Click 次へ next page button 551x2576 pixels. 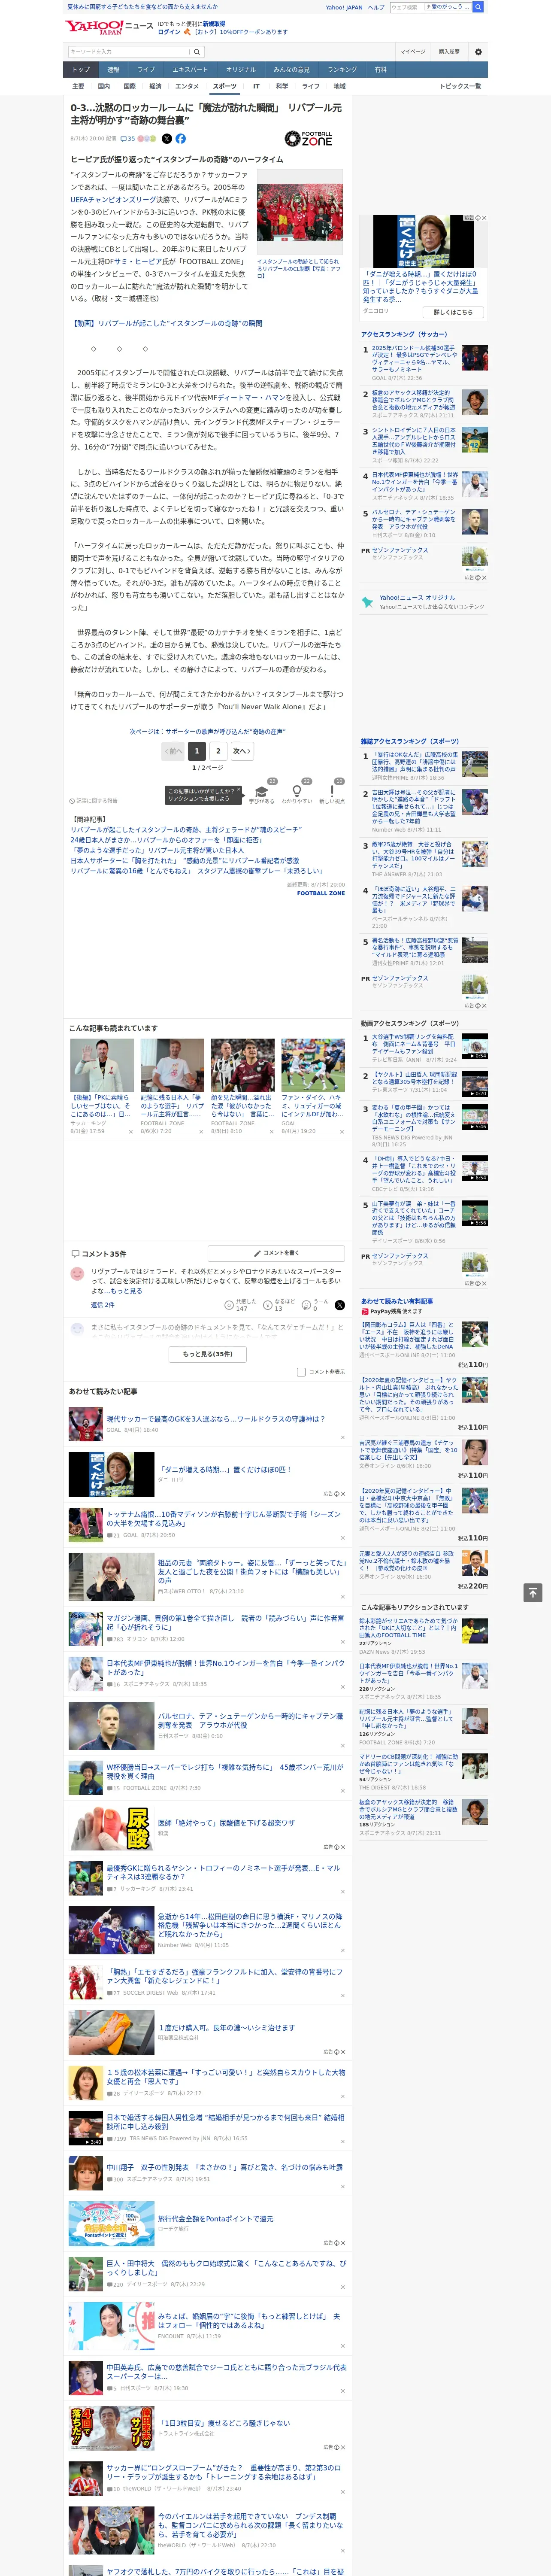[x=242, y=751]
